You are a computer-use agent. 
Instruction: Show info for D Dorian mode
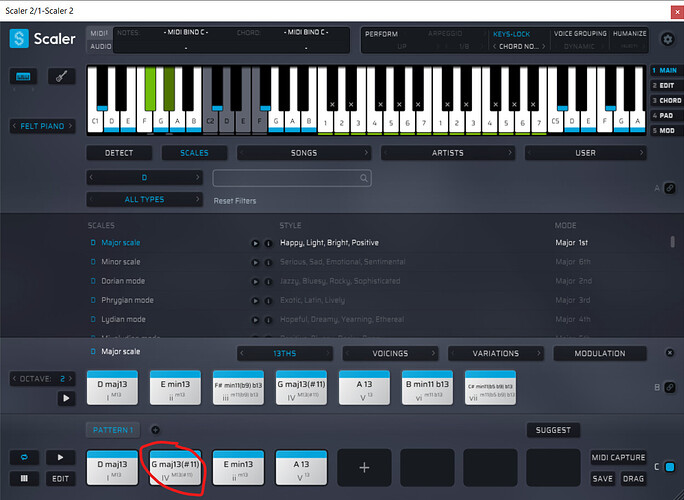pyautogui.click(x=268, y=281)
